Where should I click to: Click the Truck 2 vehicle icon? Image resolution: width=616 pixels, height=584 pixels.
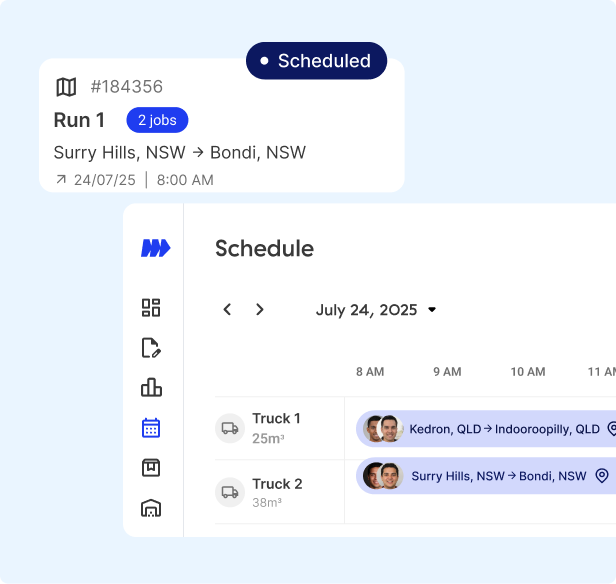coord(230,492)
